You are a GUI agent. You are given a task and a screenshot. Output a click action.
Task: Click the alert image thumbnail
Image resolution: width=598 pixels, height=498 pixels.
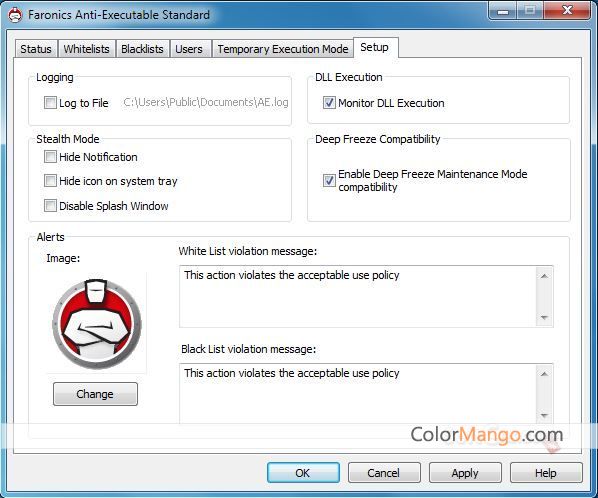(x=96, y=323)
